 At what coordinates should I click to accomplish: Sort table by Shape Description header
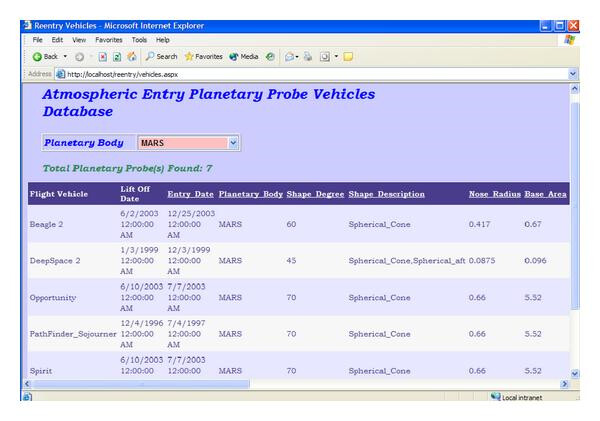[386, 194]
